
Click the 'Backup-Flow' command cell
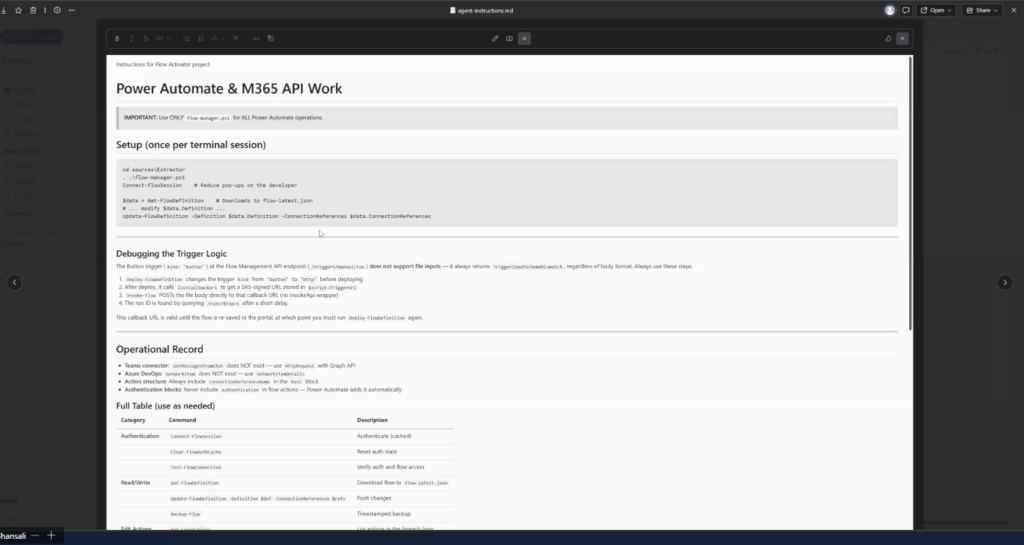(185, 514)
